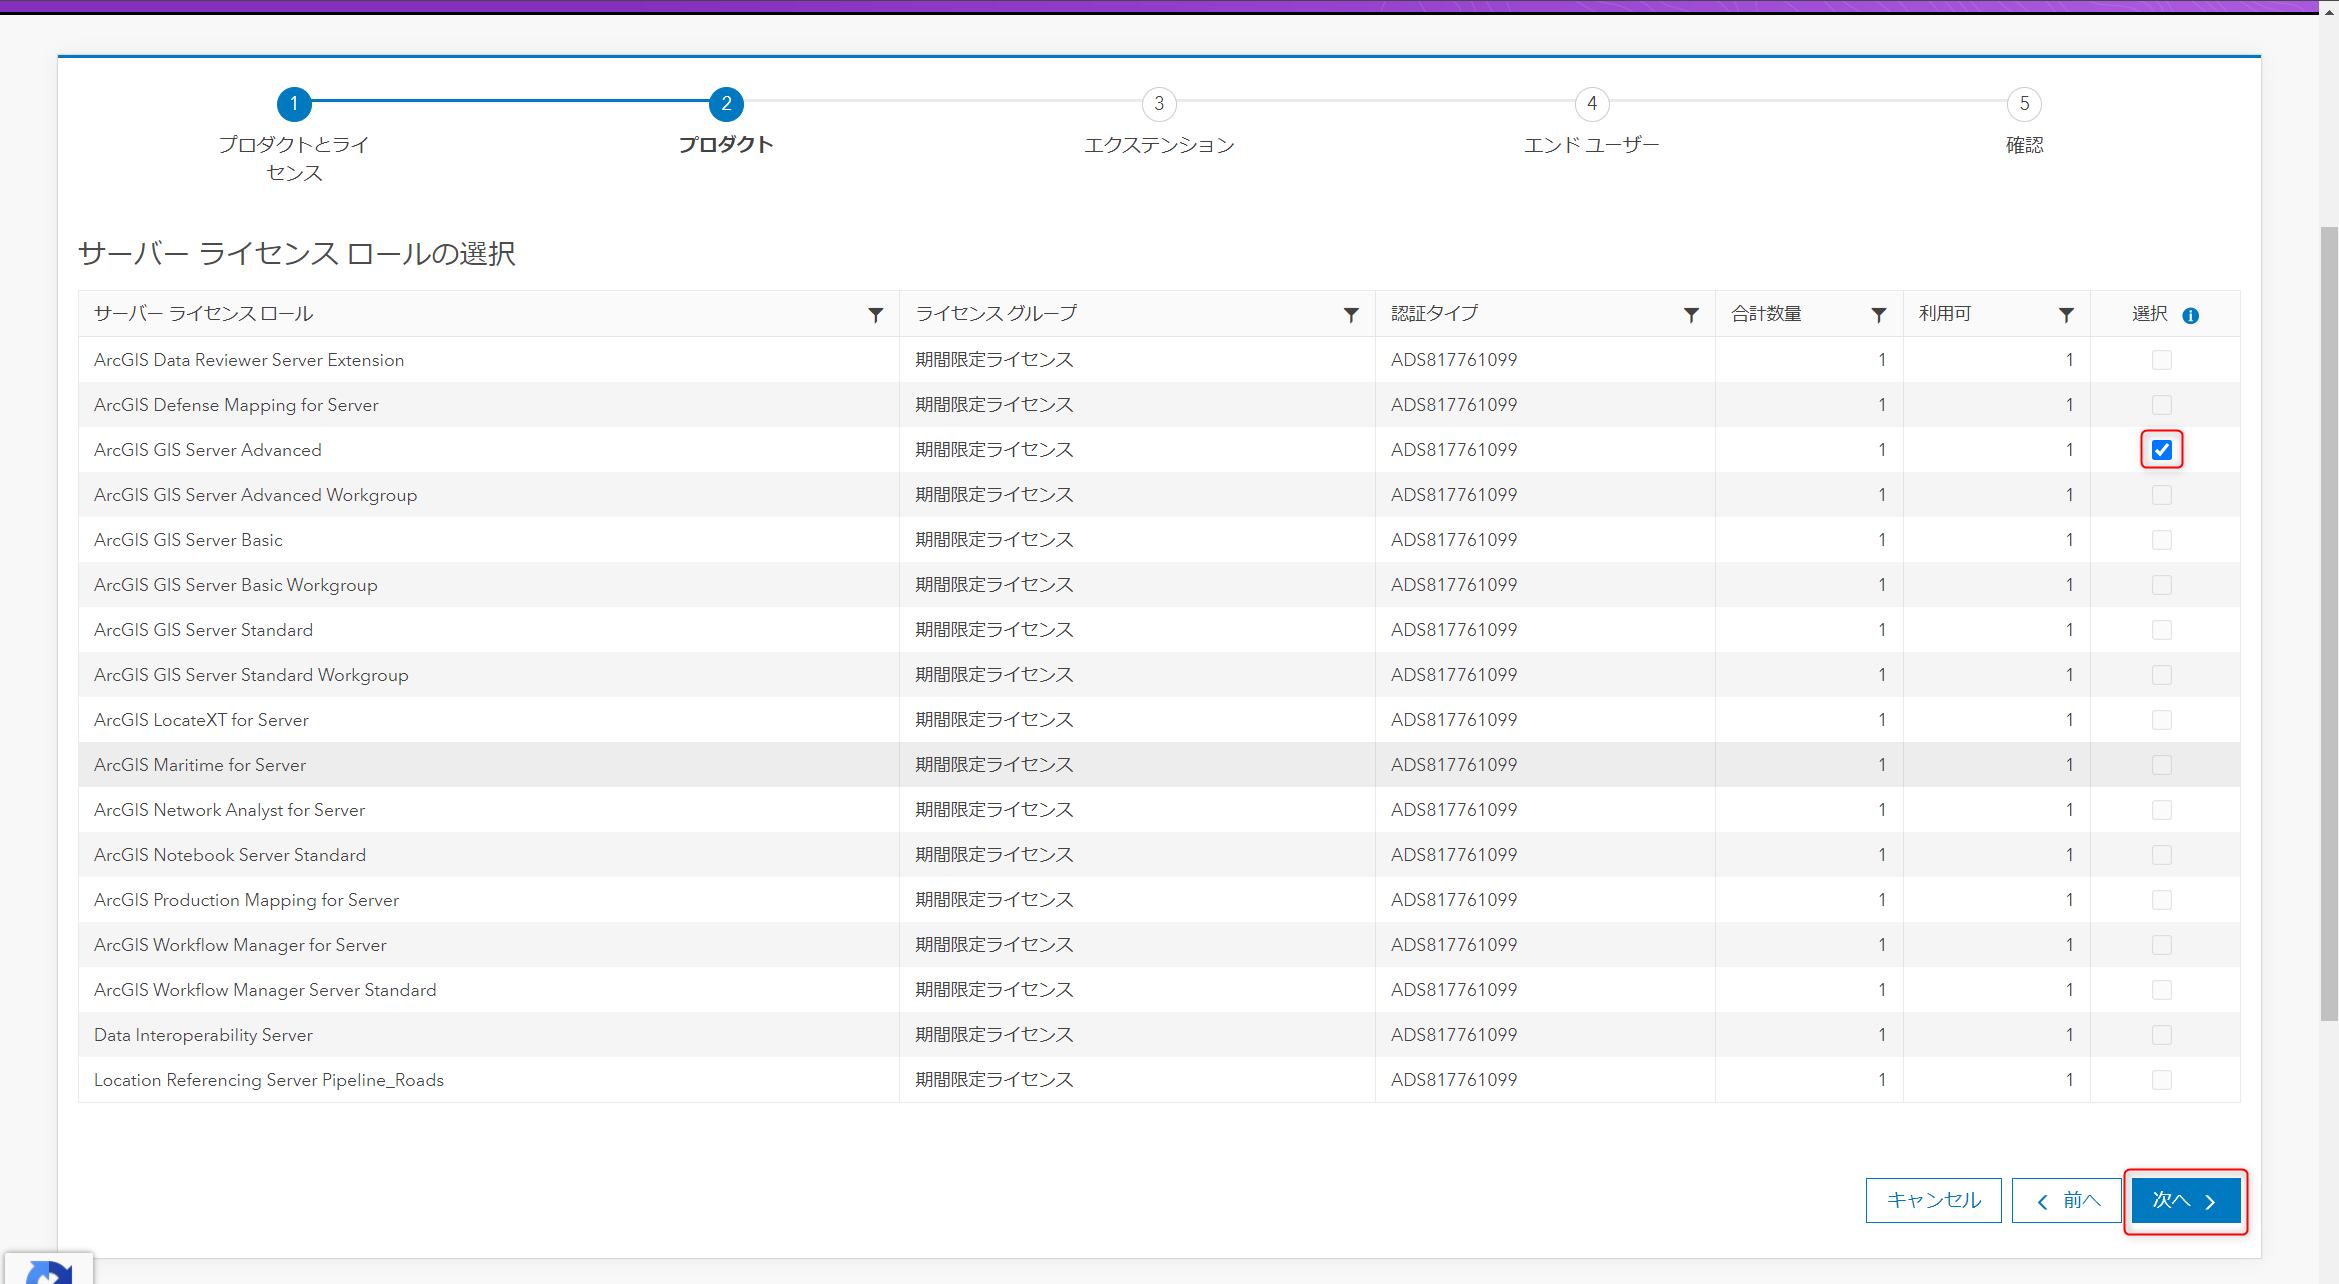The image size is (2339, 1284).
Task: Click ArcGIS LocateXT for Server text
Action: click(201, 720)
